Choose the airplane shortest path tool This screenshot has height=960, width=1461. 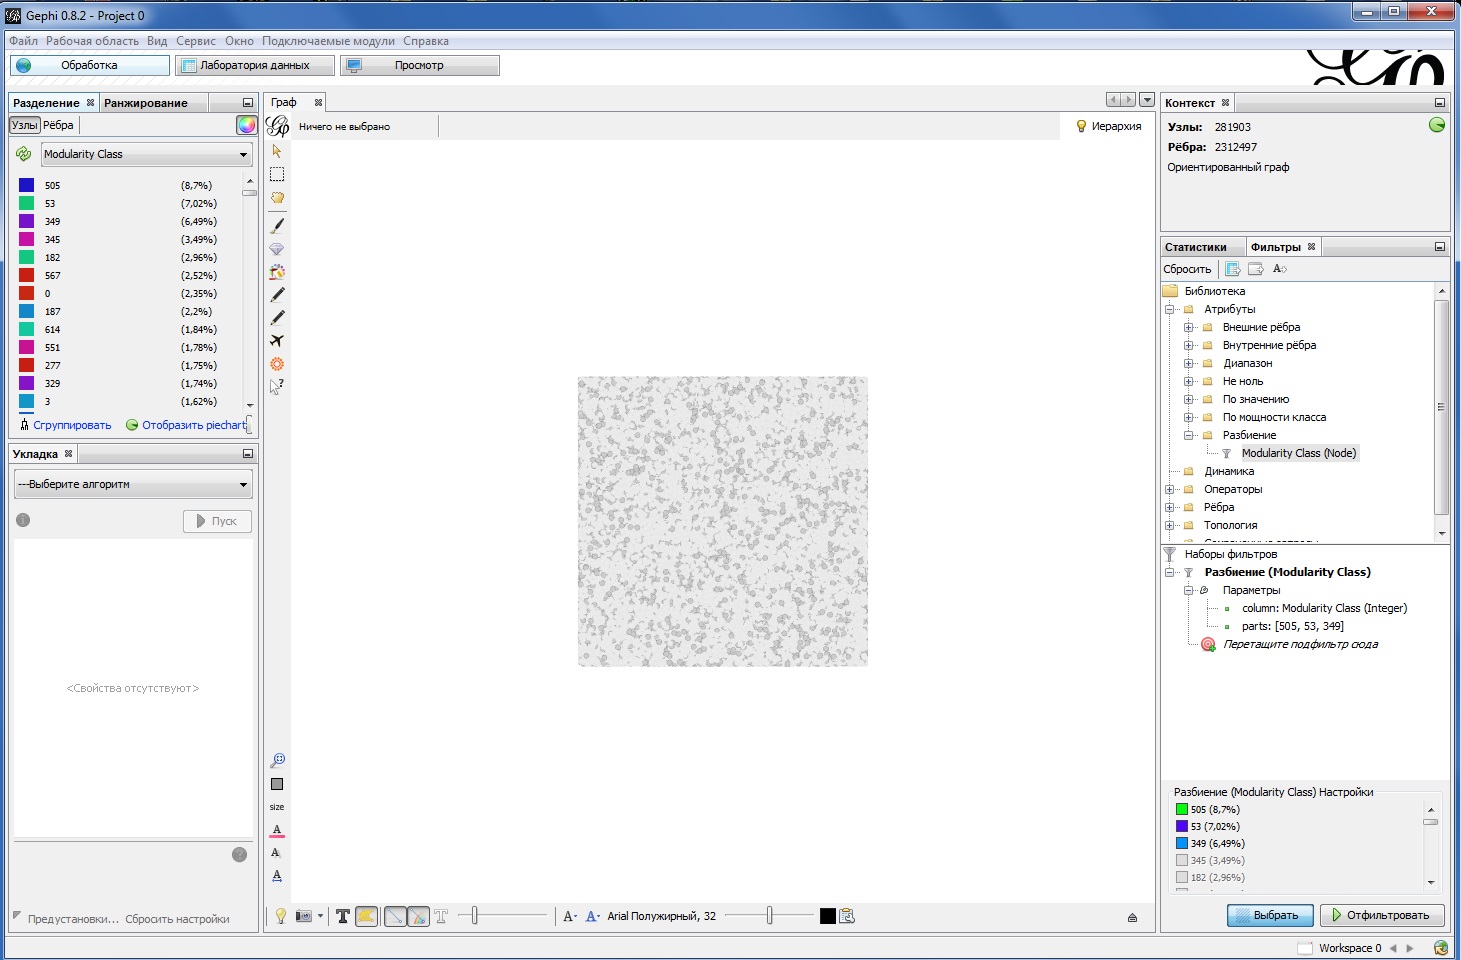[x=277, y=341]
